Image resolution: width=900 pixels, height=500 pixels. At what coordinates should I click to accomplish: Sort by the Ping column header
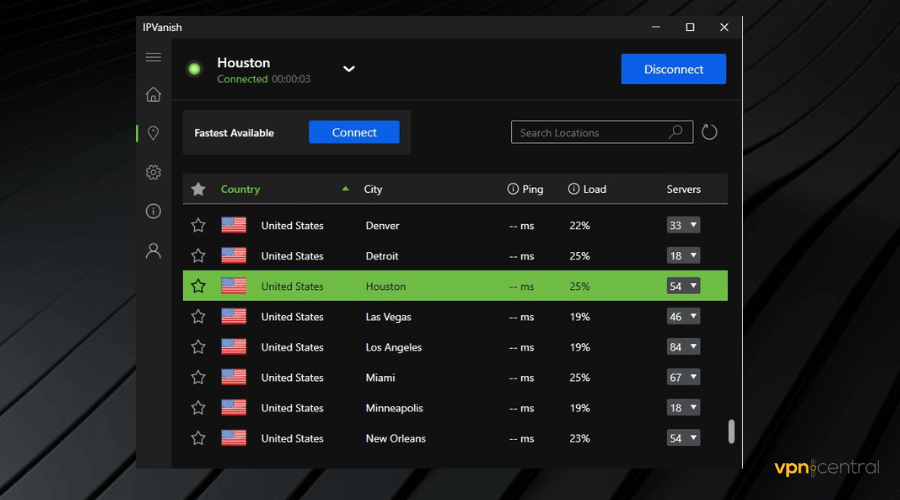click(x=533, y=189)
